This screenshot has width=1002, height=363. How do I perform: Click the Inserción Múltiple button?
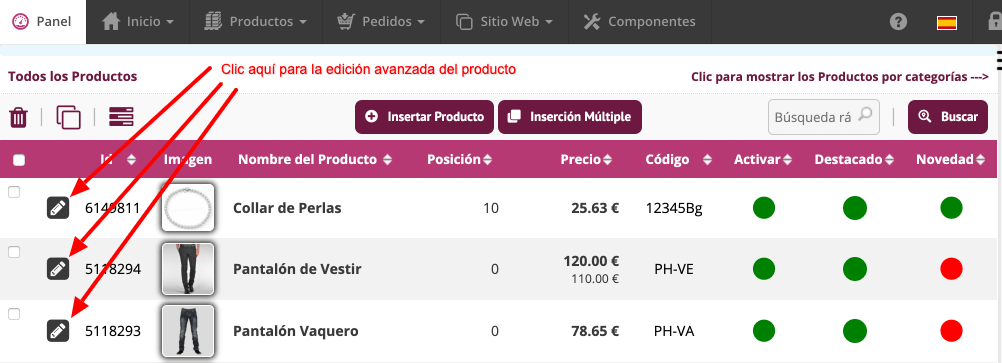[569, 117]
